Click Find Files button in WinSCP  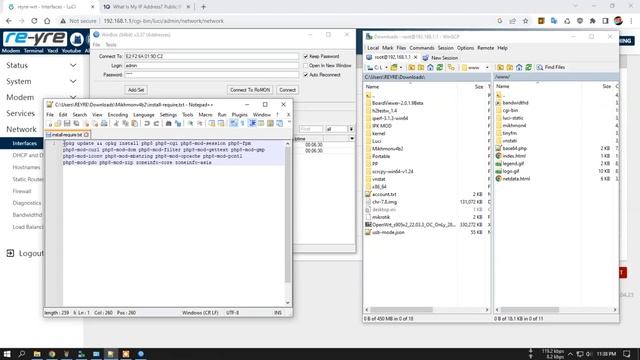pos(551,67)
